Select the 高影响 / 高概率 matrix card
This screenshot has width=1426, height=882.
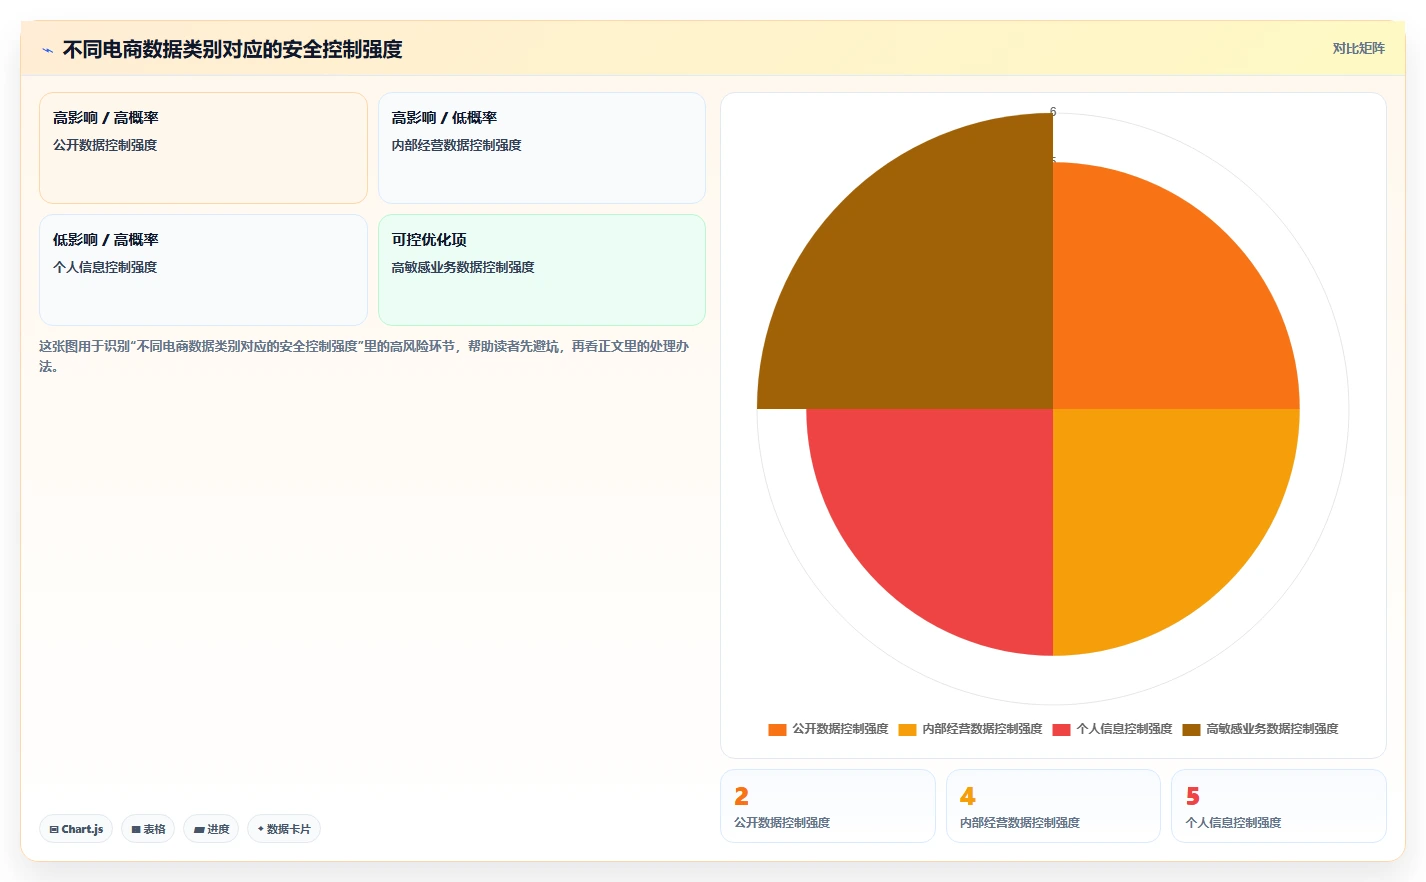pos(203,148)
